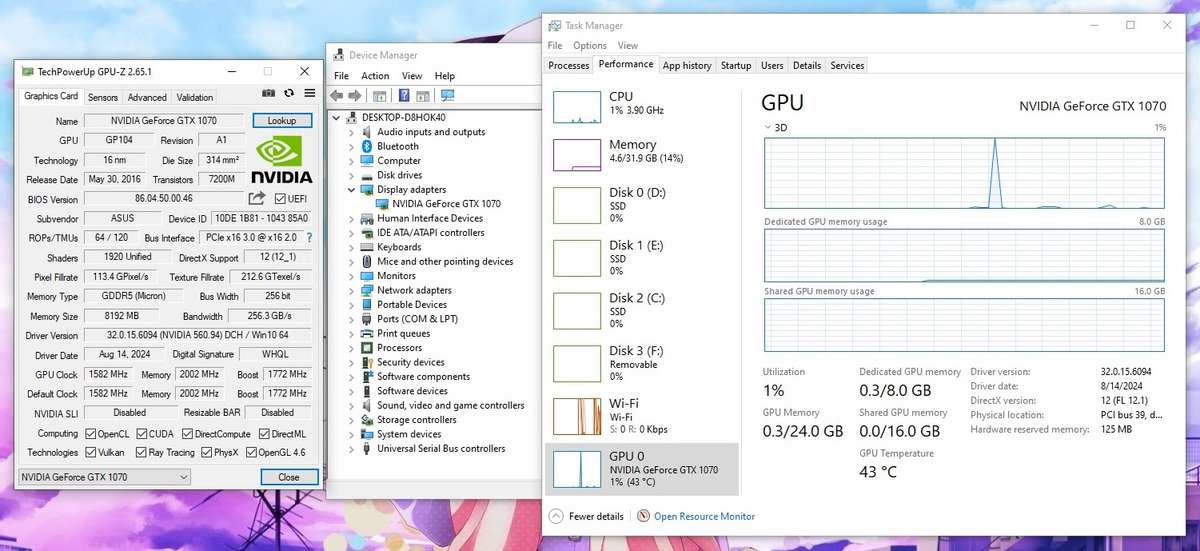Expand the Disk drives tree node
Viewport: 1200px width, 551px height.
click(351, 175)
